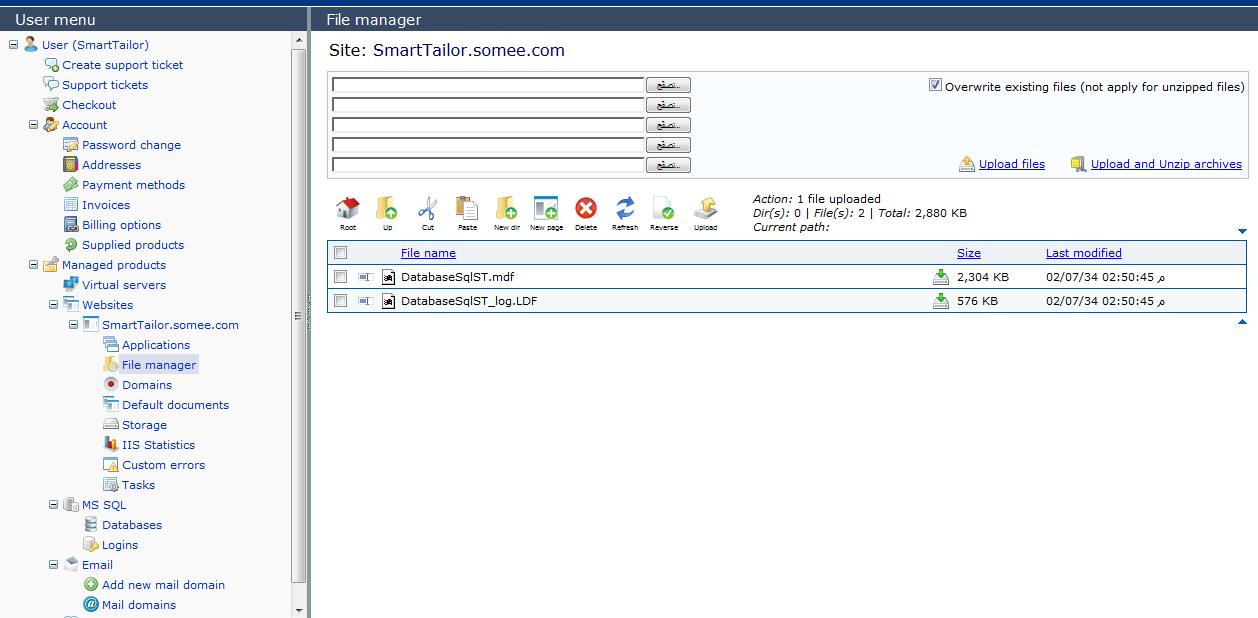Open Databases in the user menu
Image resolution: width=1258 pixels, height=618 pixels.
(x=131, y=525)
